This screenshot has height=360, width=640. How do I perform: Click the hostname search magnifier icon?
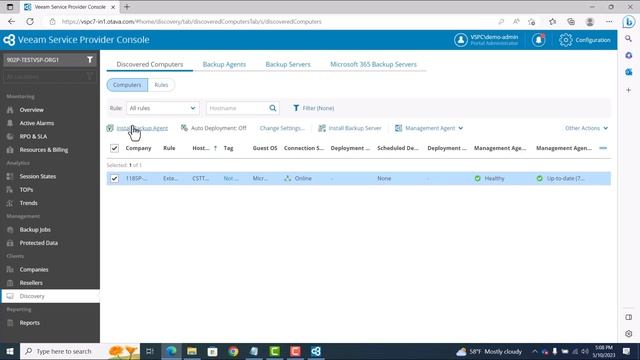273,108
